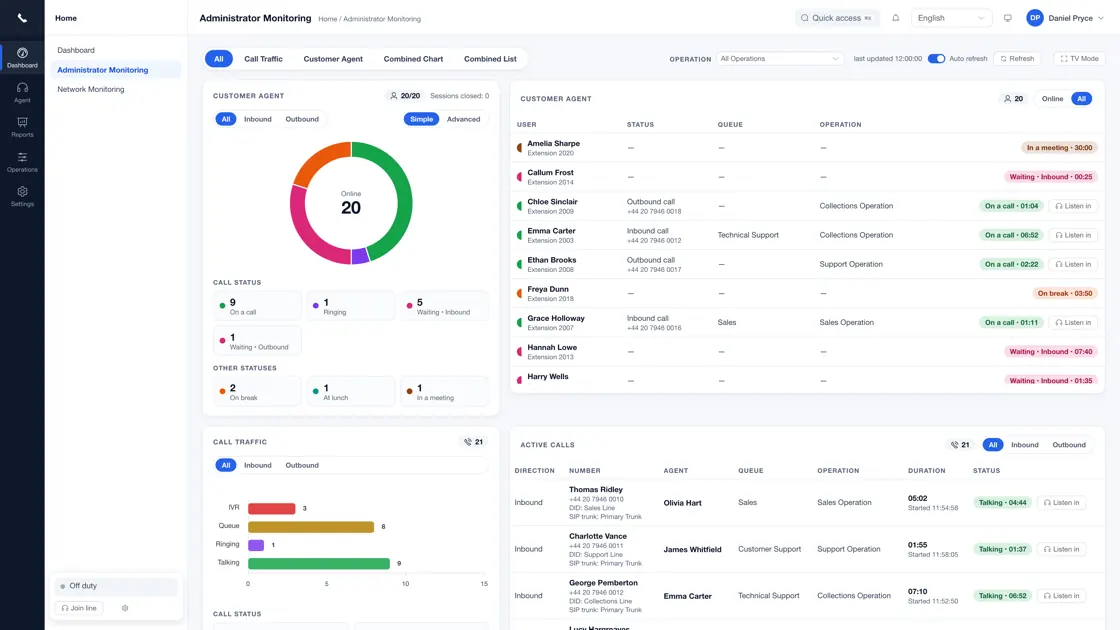
Task: Open notifications bell icon
Action: pyautogui.click(x=896, y=18)
